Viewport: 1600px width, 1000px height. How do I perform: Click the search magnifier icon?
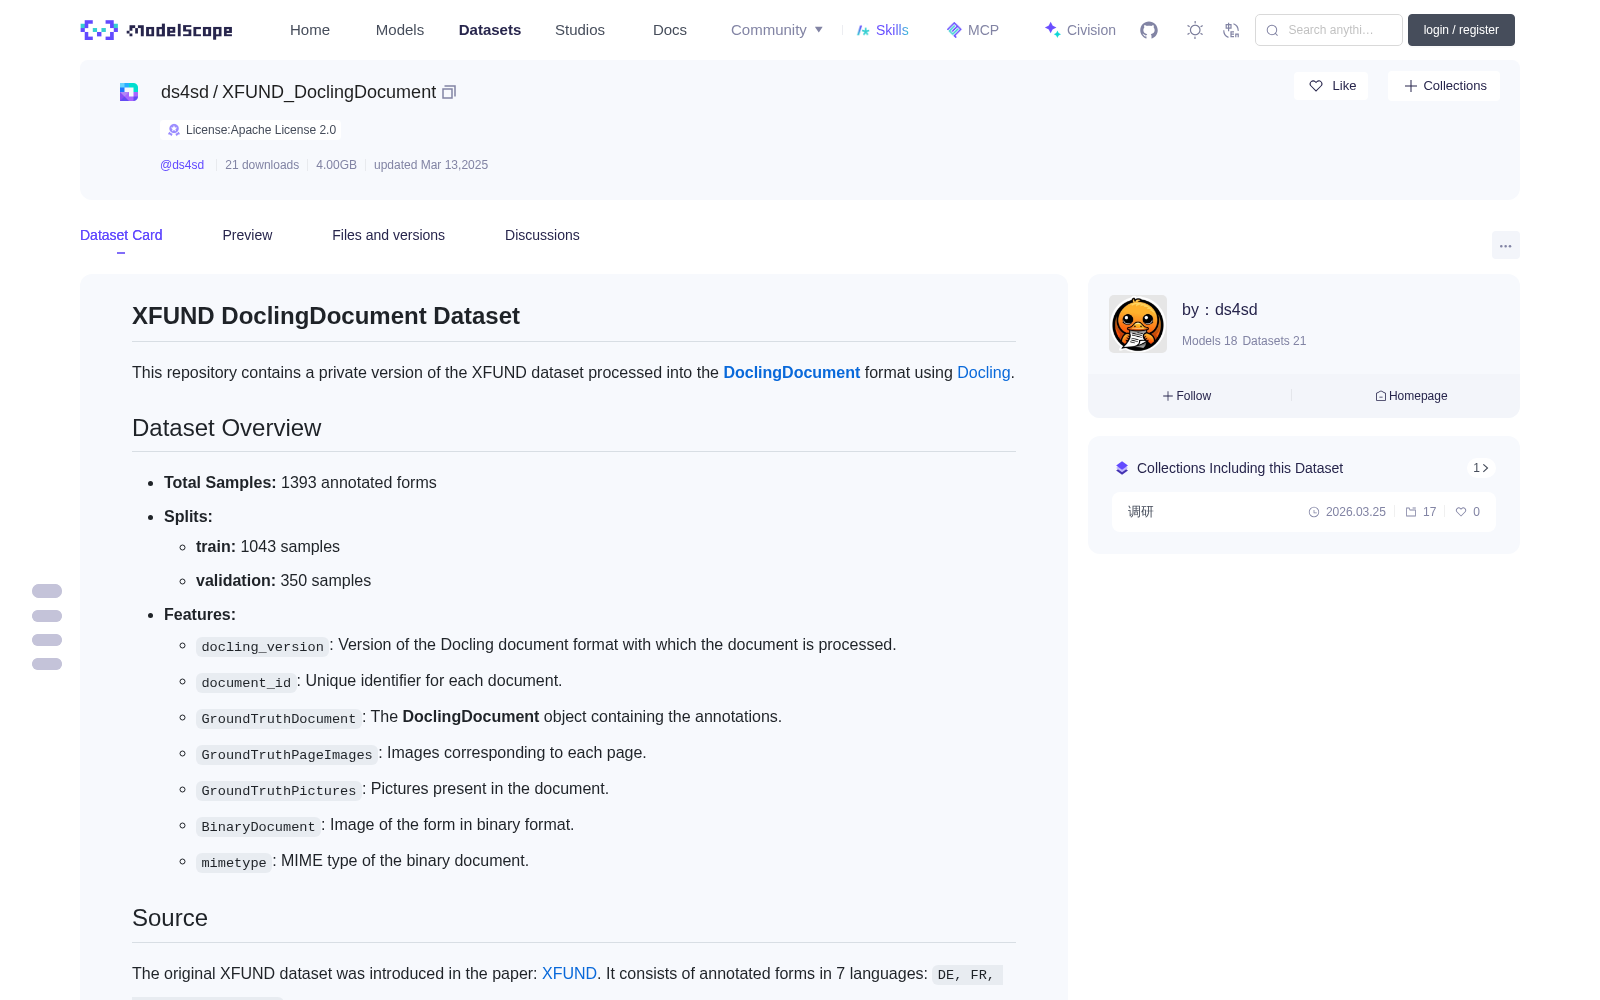click(x=1272, y=30)
